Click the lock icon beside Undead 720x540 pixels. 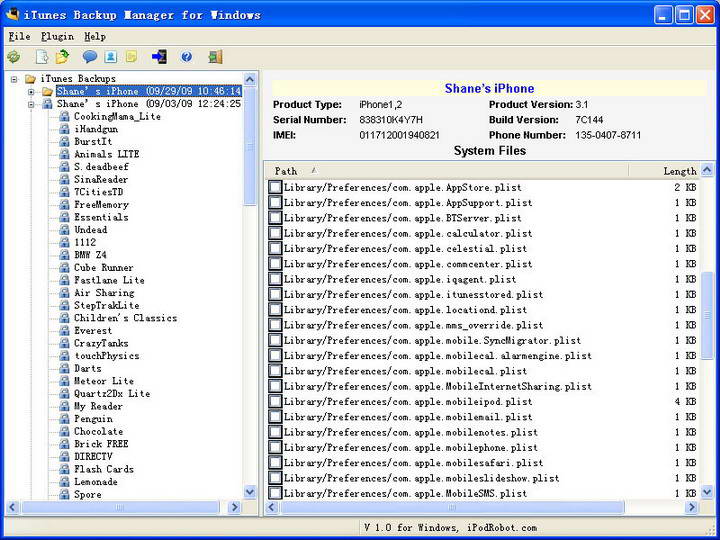(x=65, y=230)
